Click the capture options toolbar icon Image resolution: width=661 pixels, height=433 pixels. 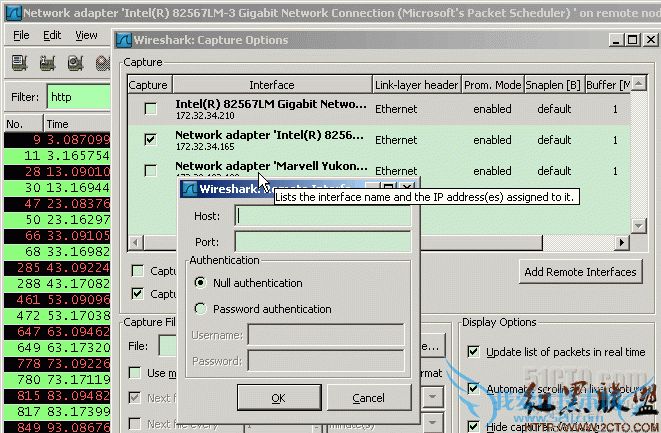click(x=46, y=63)
